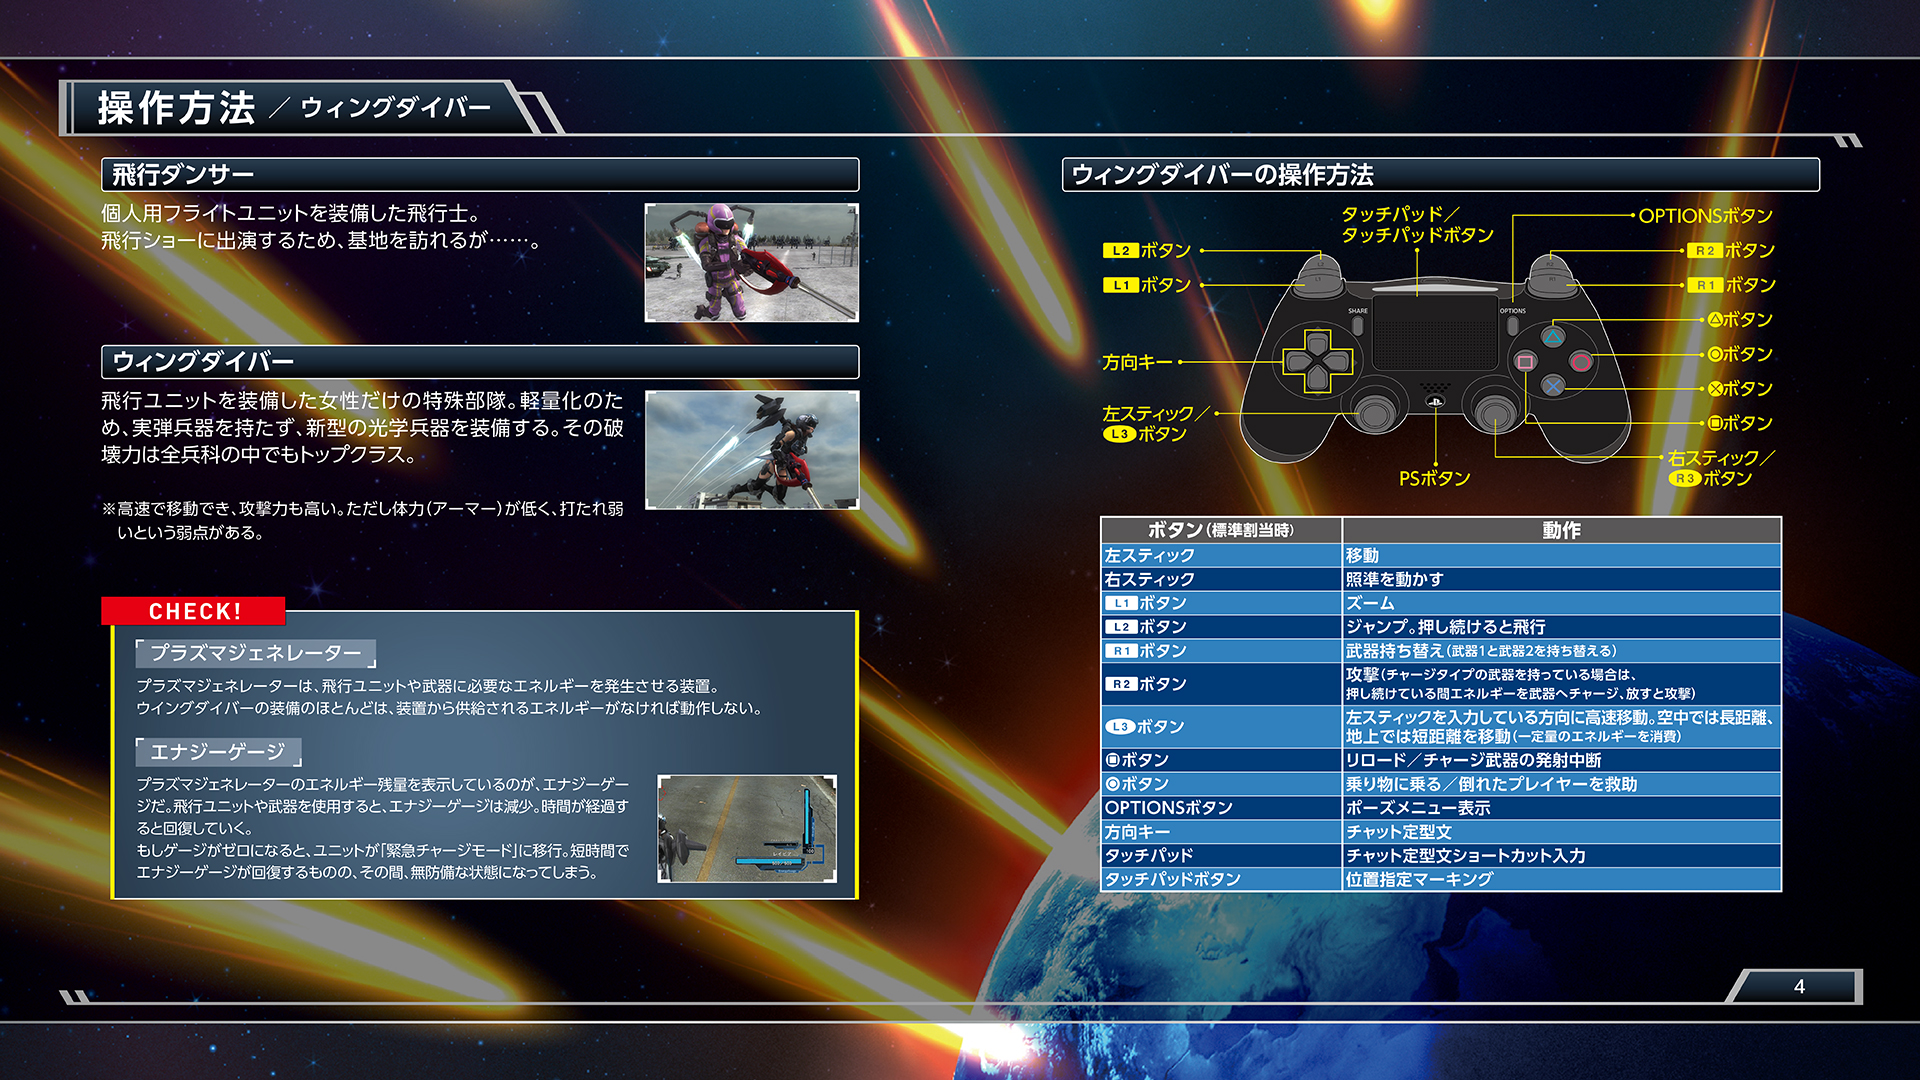Click the ズーム action cell
The height and width of the screenshot is (1080, 1920).
(x=1561, y=603)
